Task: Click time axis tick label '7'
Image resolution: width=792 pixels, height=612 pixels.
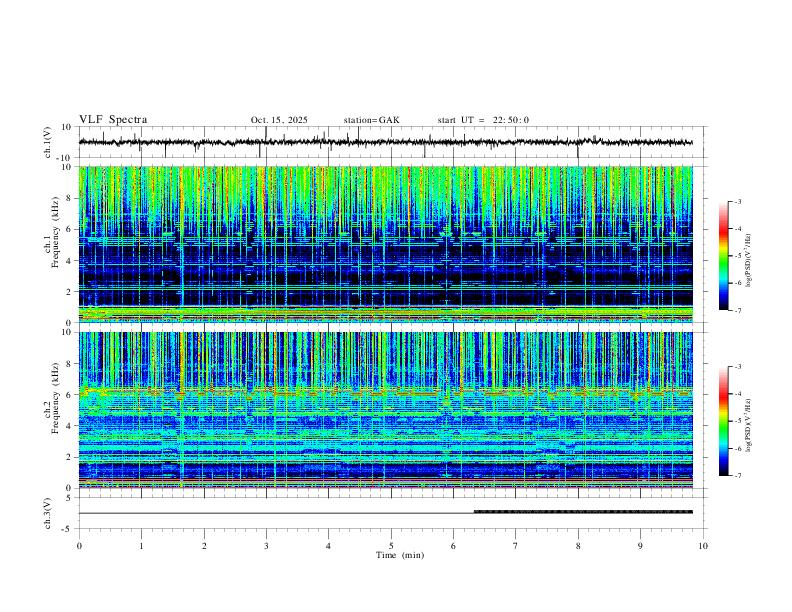Action: point(516,546)
